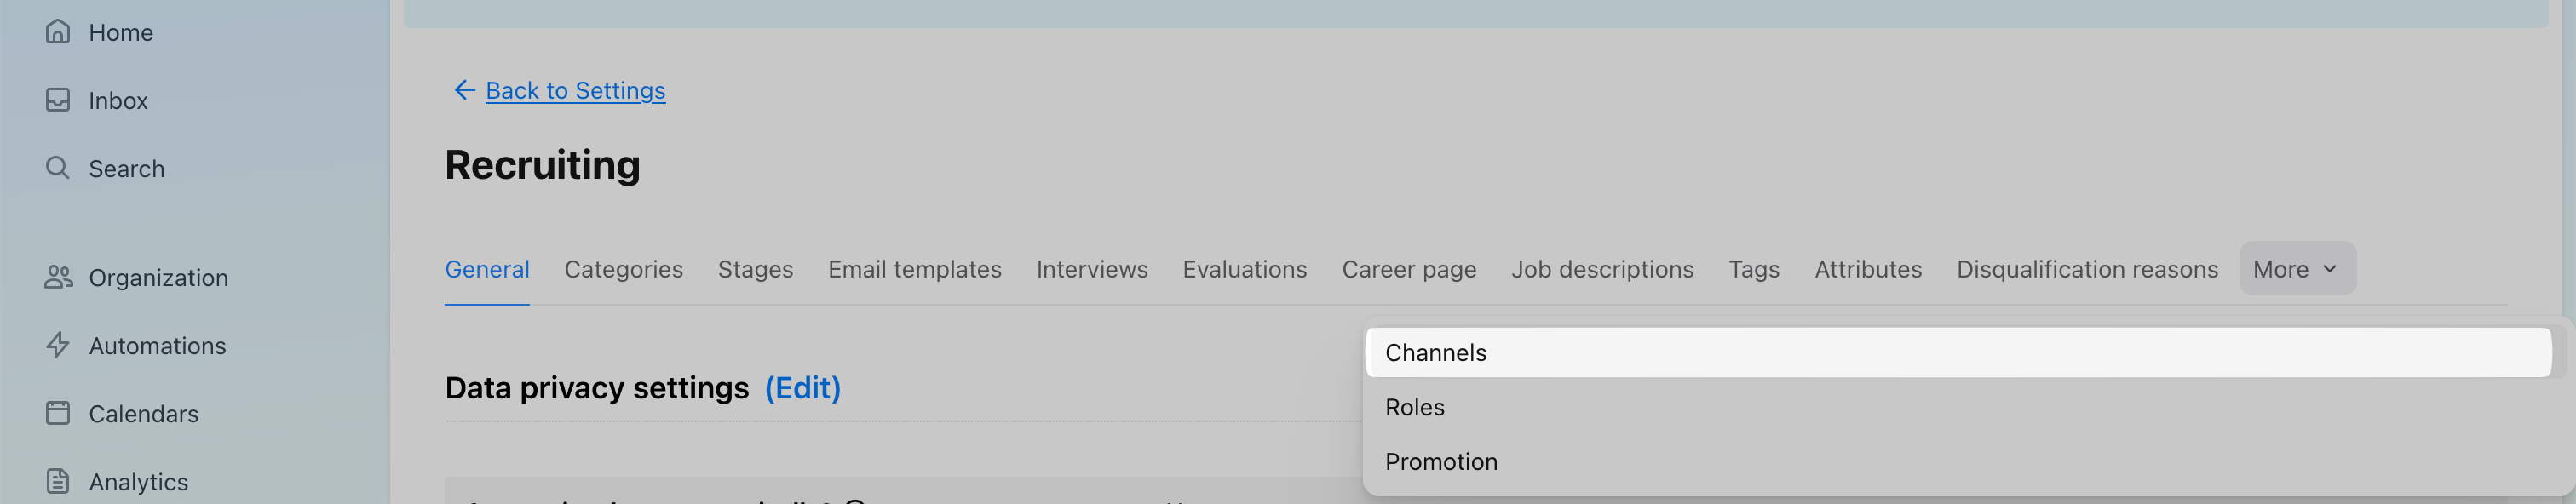Open the Evaluations tab

point(1244,269)
